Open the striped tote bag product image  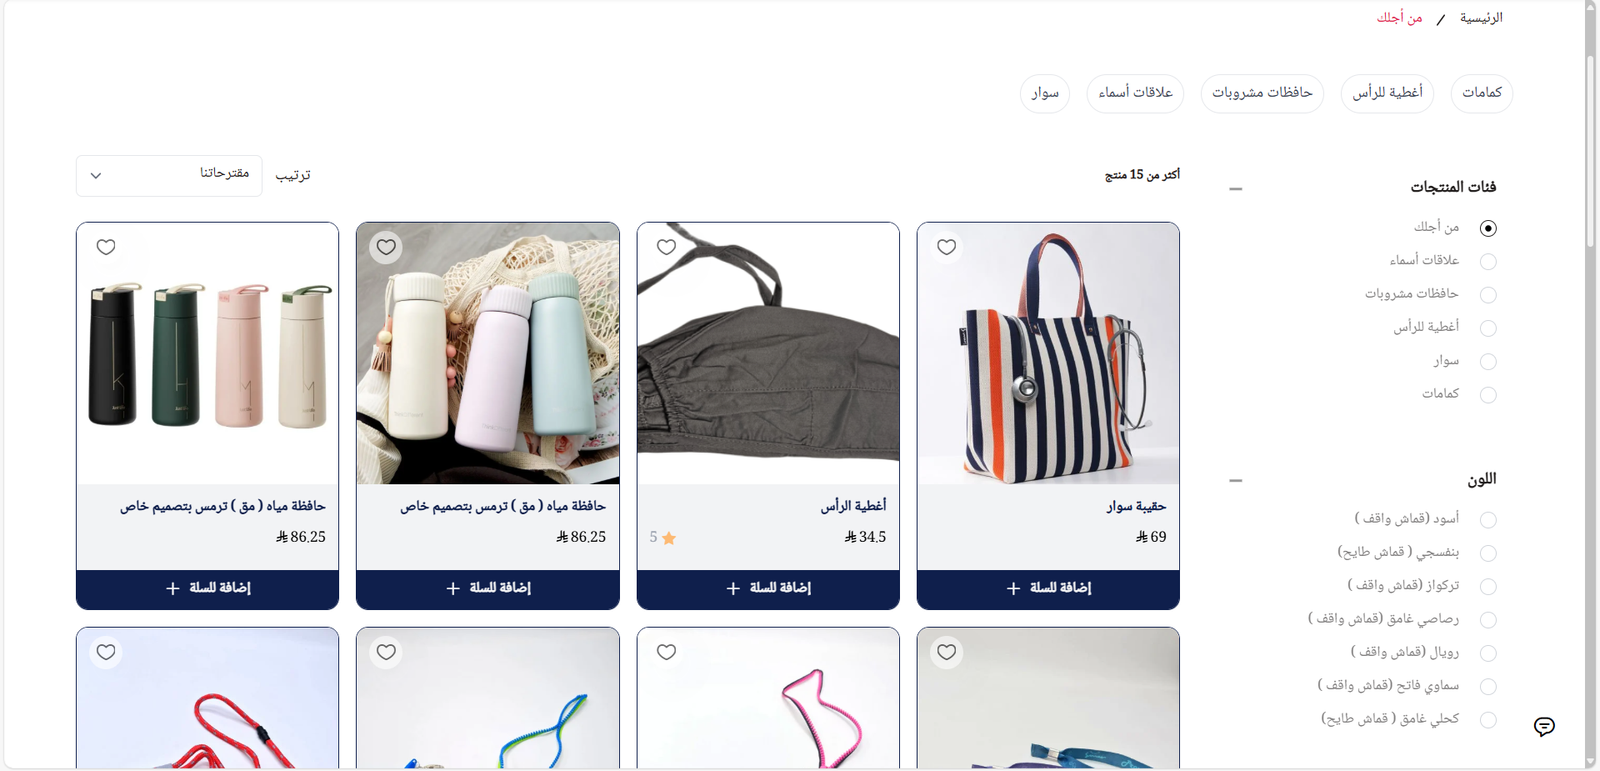[x=1048, y=354]
